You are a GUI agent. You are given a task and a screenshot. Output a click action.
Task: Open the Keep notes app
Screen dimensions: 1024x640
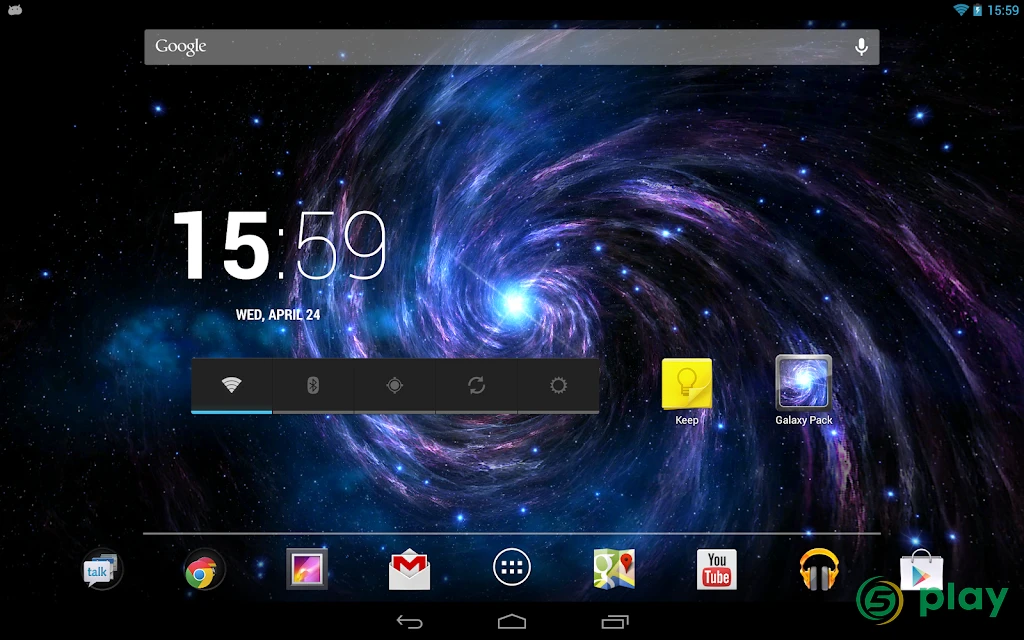[686, 392]
